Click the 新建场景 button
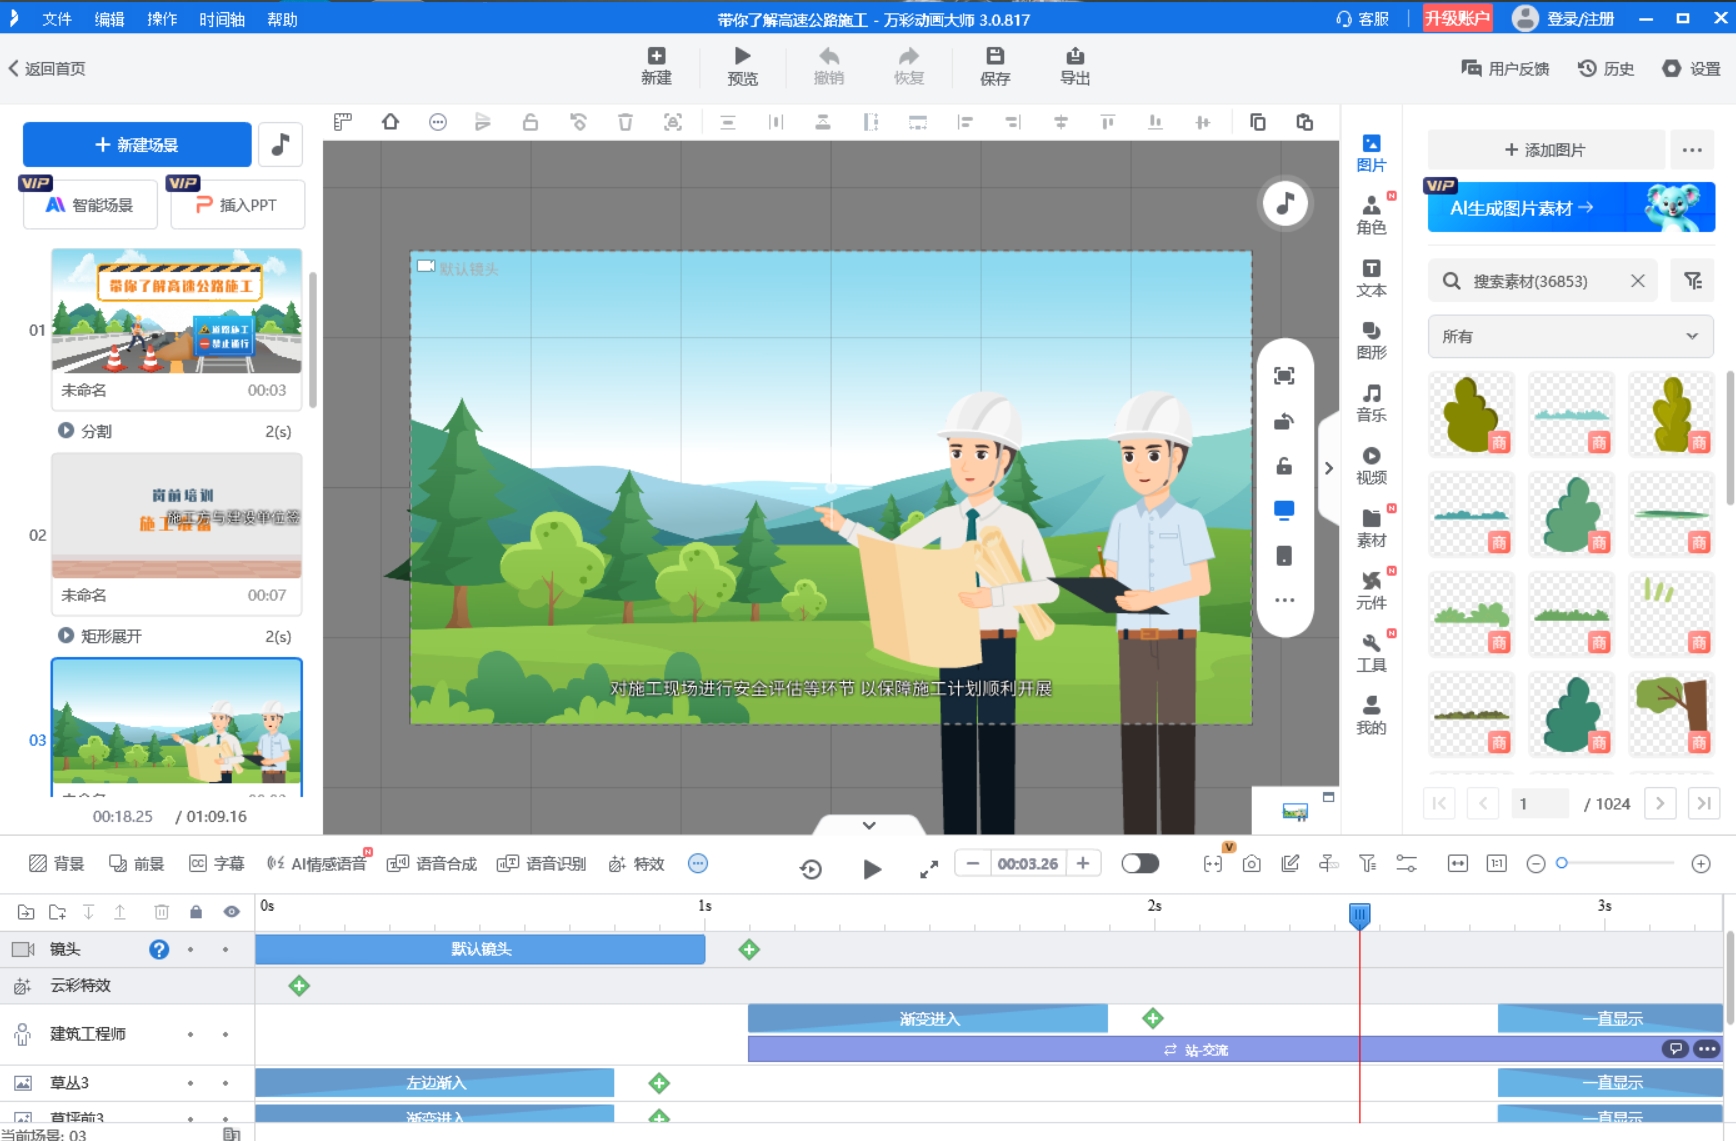 coord(137,145)
